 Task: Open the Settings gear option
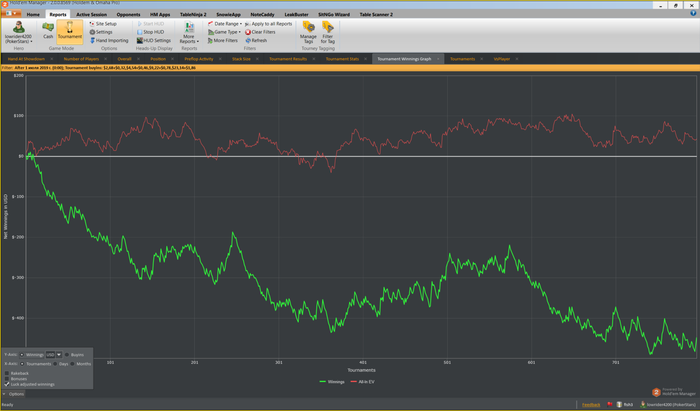click(x=101, y=32)
